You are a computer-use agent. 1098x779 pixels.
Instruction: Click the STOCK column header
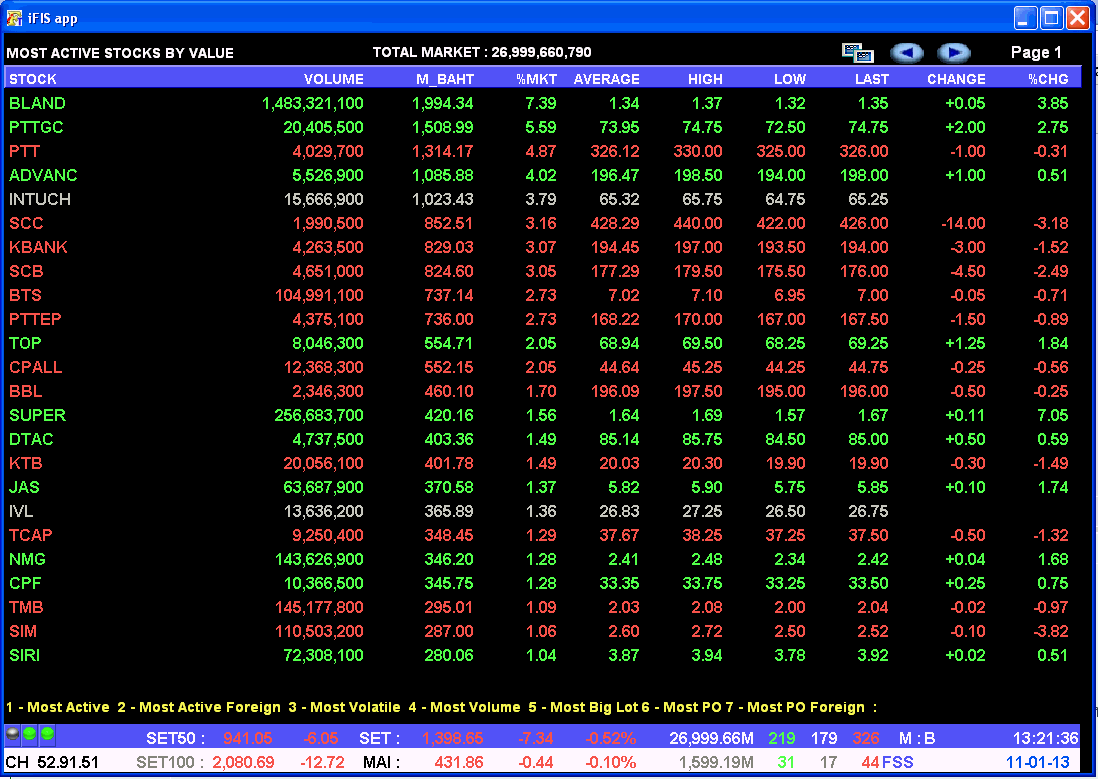33,79
